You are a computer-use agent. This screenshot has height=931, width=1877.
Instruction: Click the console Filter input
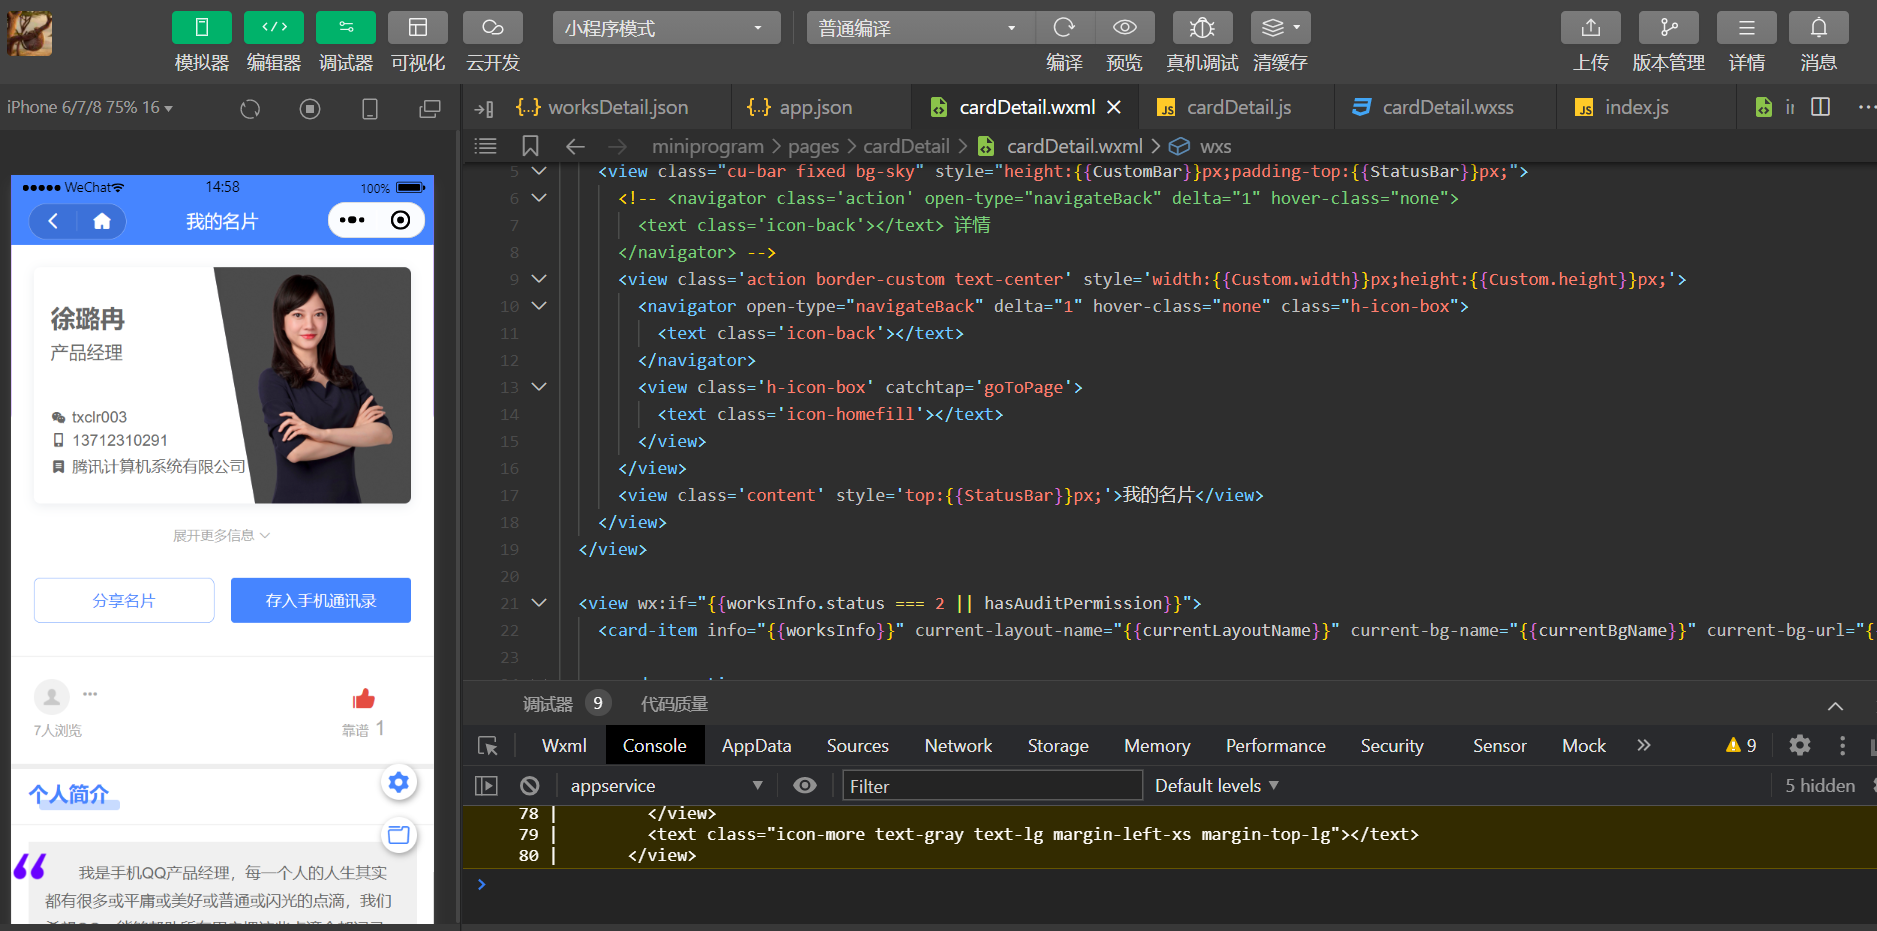click(992, 786)
